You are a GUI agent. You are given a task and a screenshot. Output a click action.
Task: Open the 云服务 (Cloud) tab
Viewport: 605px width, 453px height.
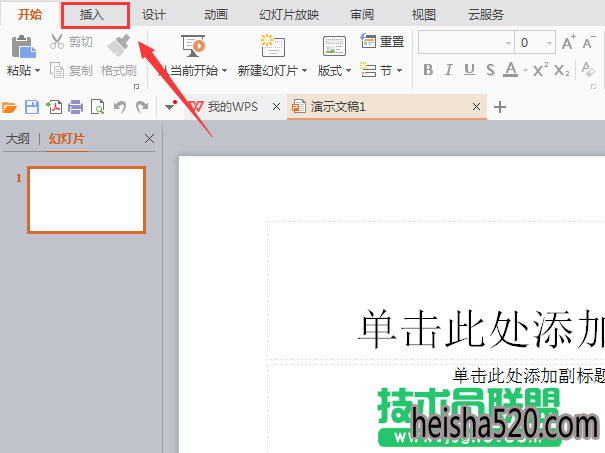(486, 15)
